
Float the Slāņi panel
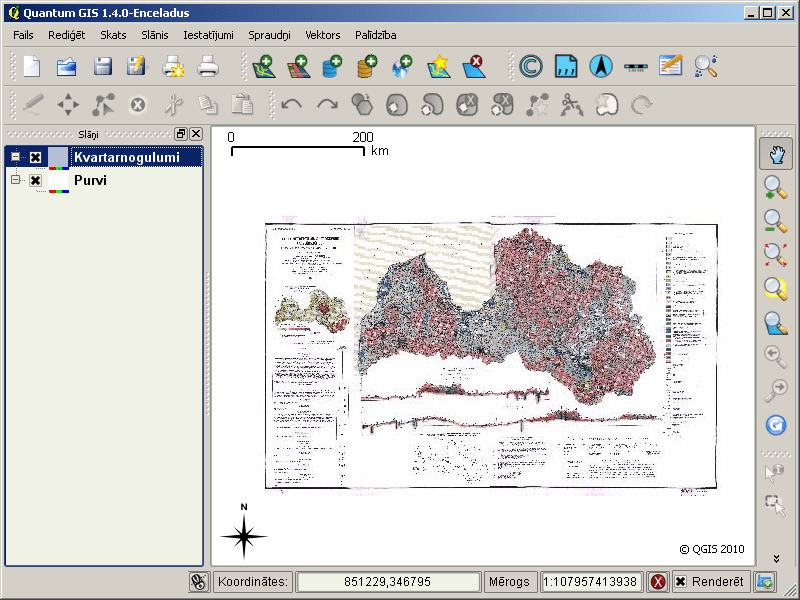click(x=181, y=134)
